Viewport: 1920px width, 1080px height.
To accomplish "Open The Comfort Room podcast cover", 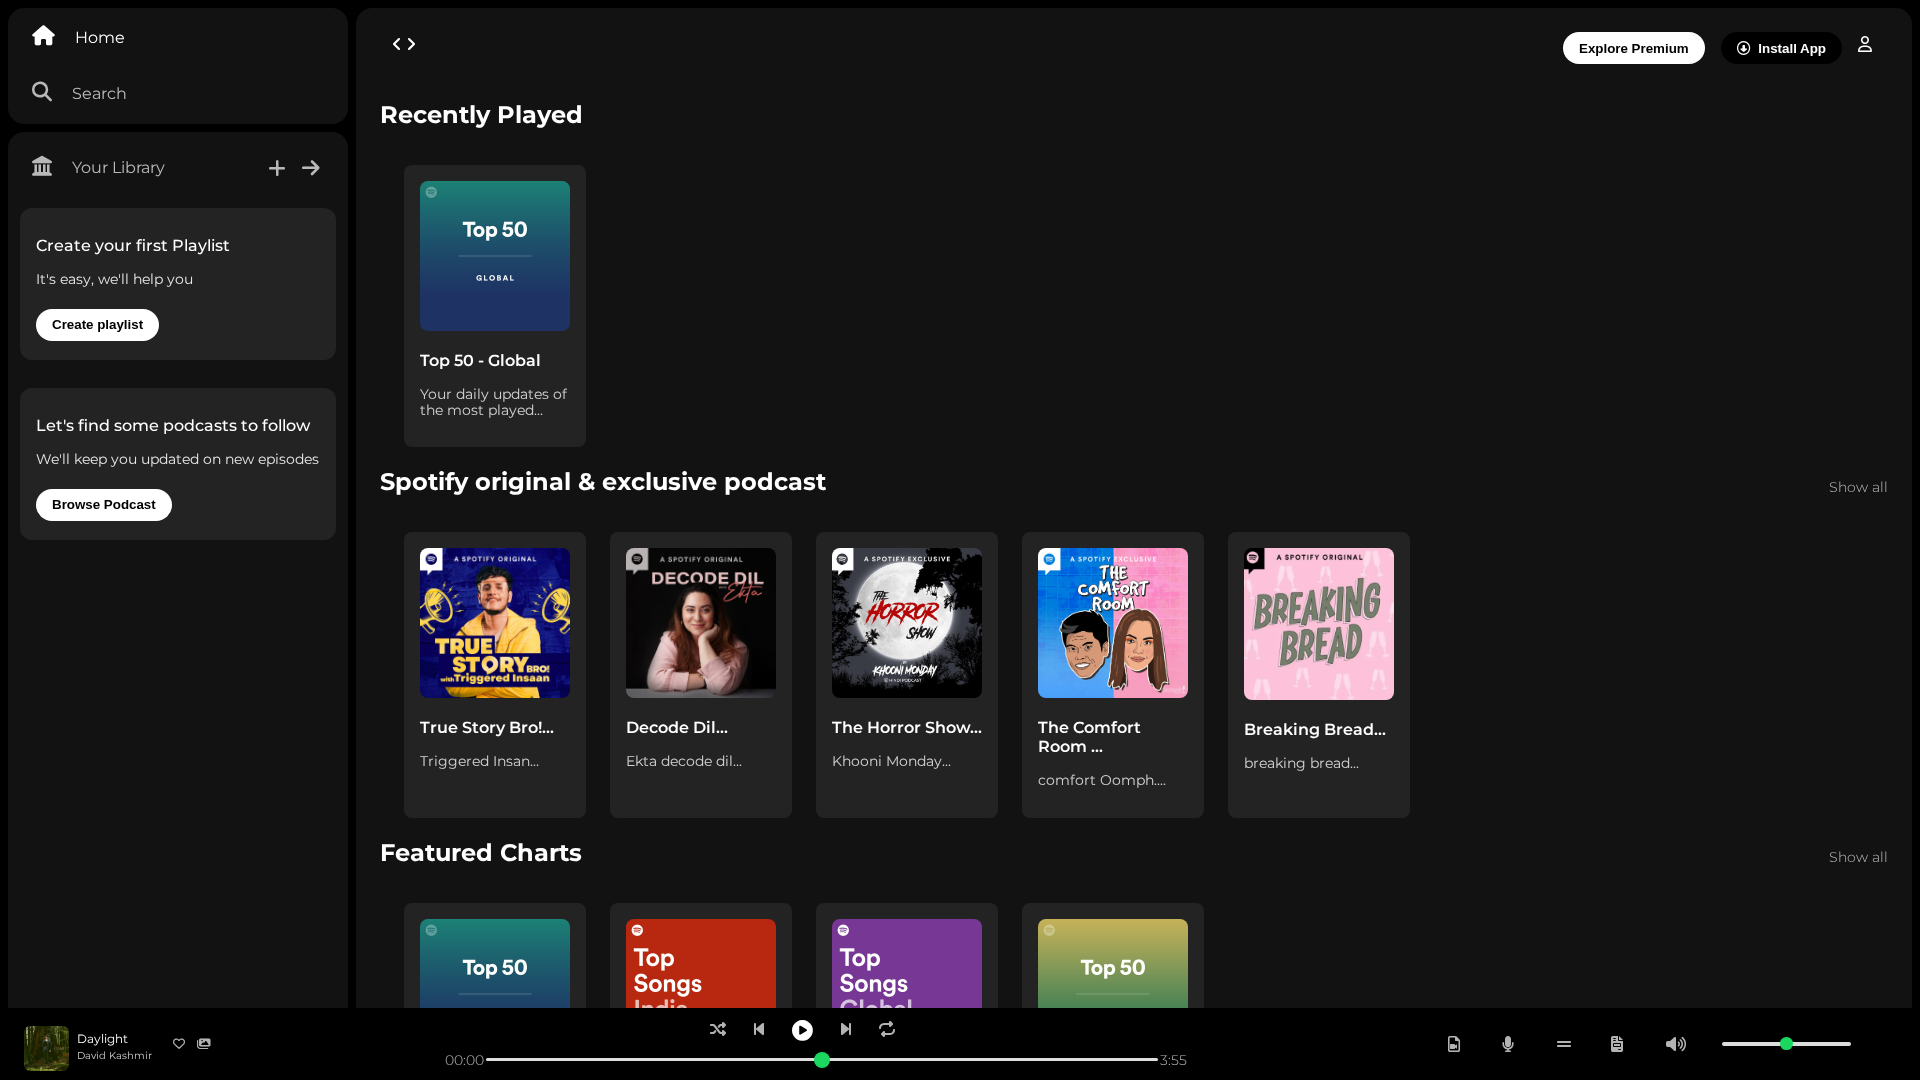I will click(x=1113, y=623).
